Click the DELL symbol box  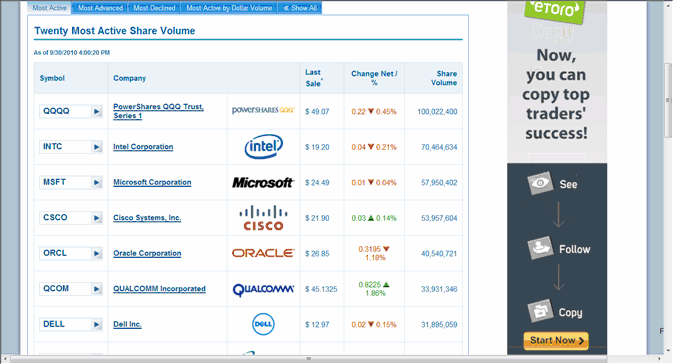70,325
